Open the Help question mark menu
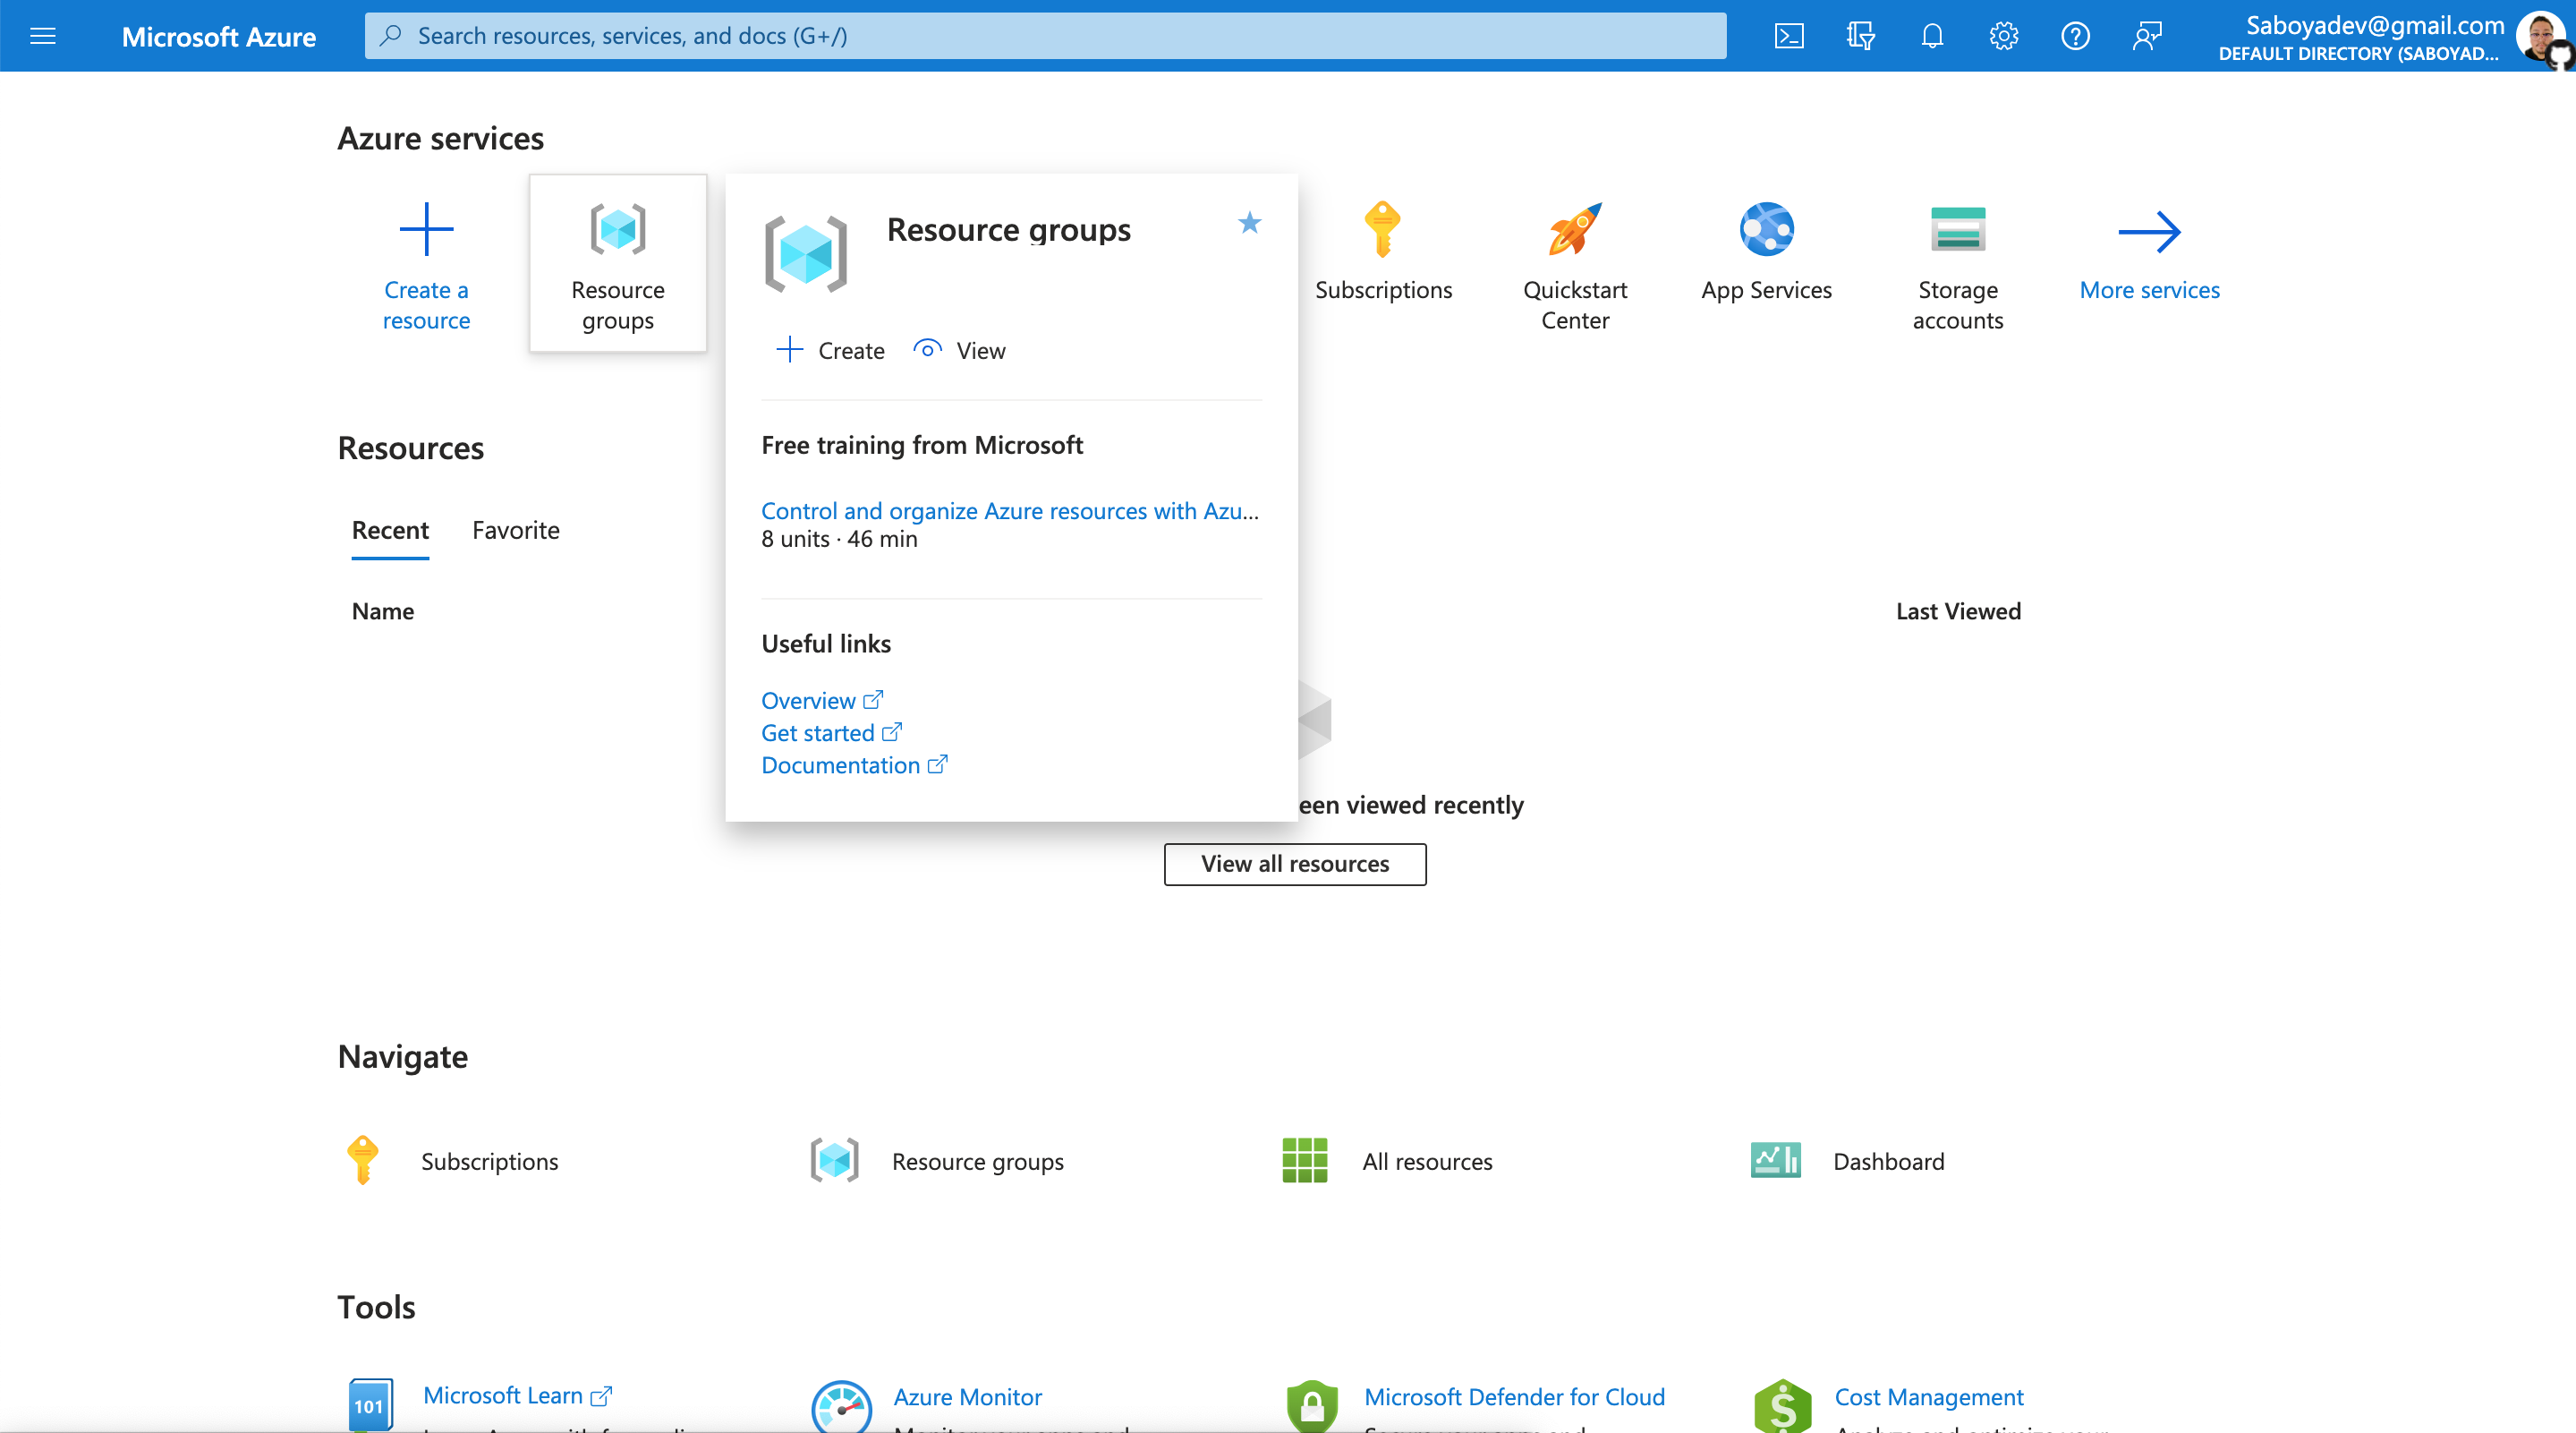Image resolution: width=2576 pixels, height=1433 pixels. [2075, 36]
